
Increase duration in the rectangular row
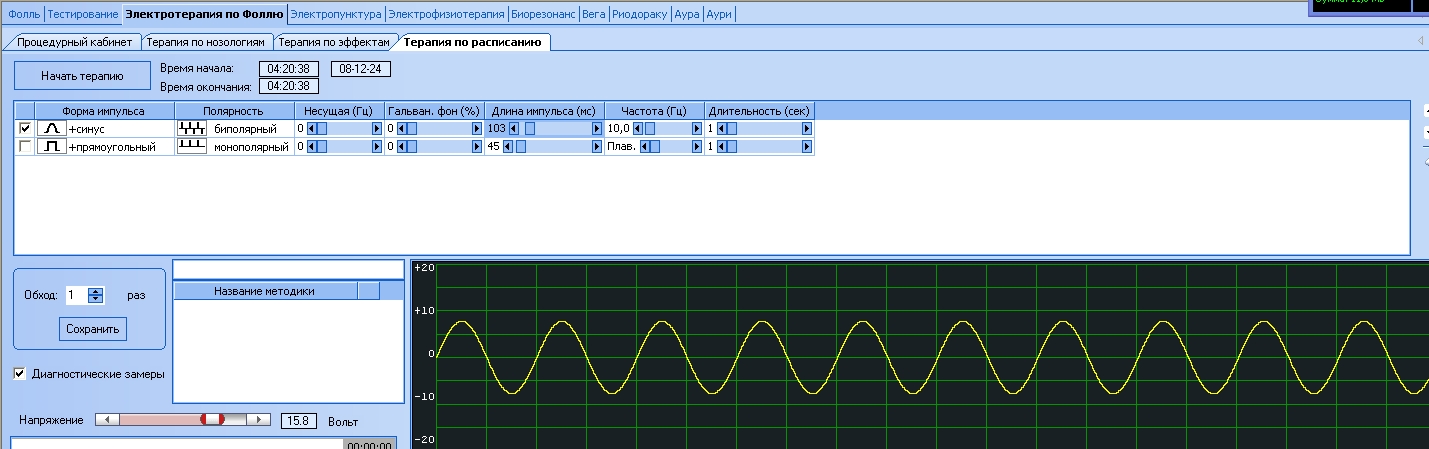pyautogui.click(x=806, y=147)
